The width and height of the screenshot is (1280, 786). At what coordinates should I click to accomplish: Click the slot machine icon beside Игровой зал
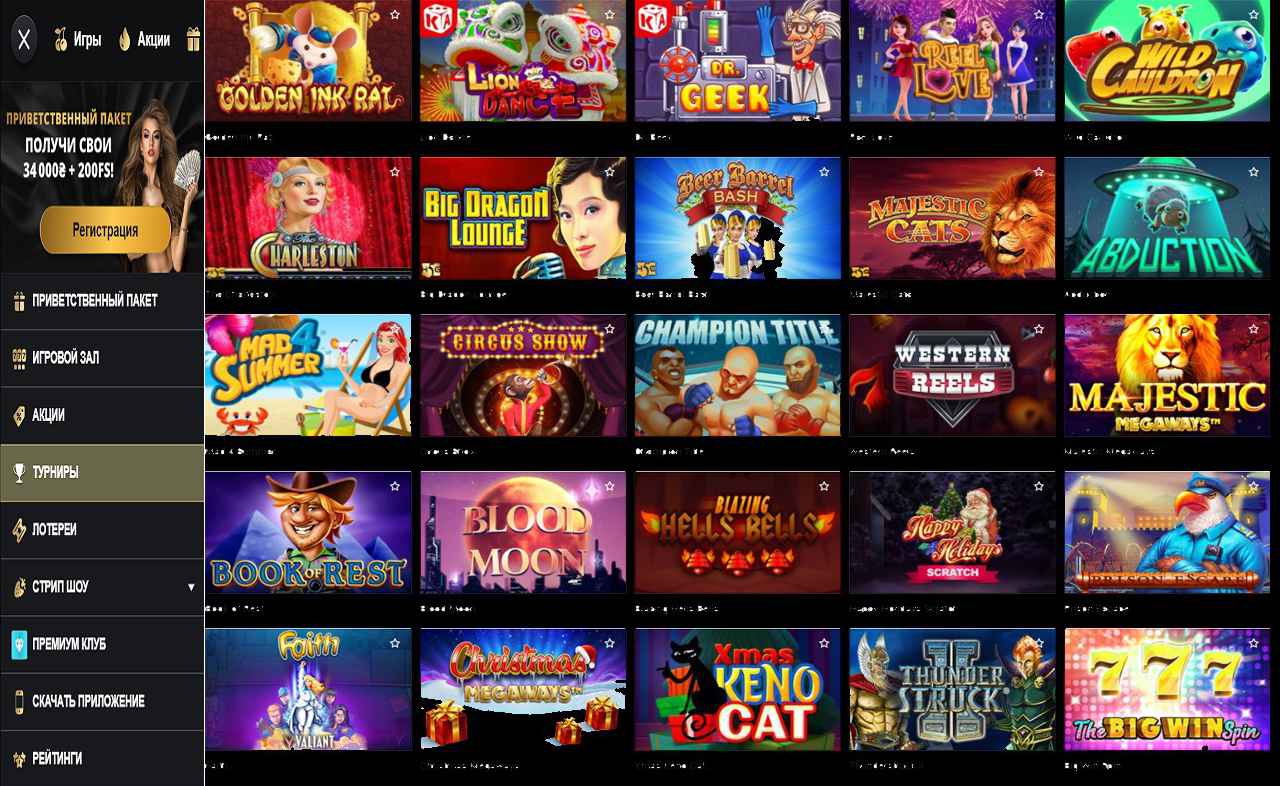[18, 358]
